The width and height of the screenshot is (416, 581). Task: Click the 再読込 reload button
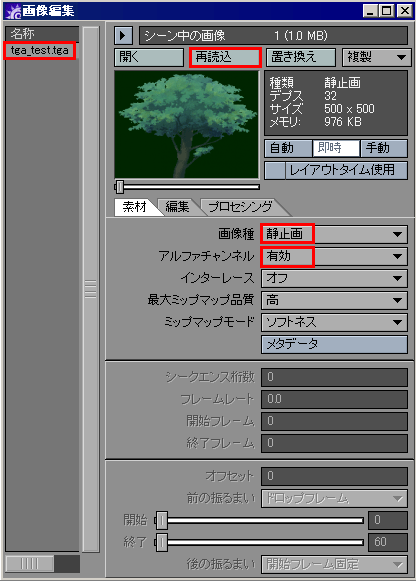point(225,57)
